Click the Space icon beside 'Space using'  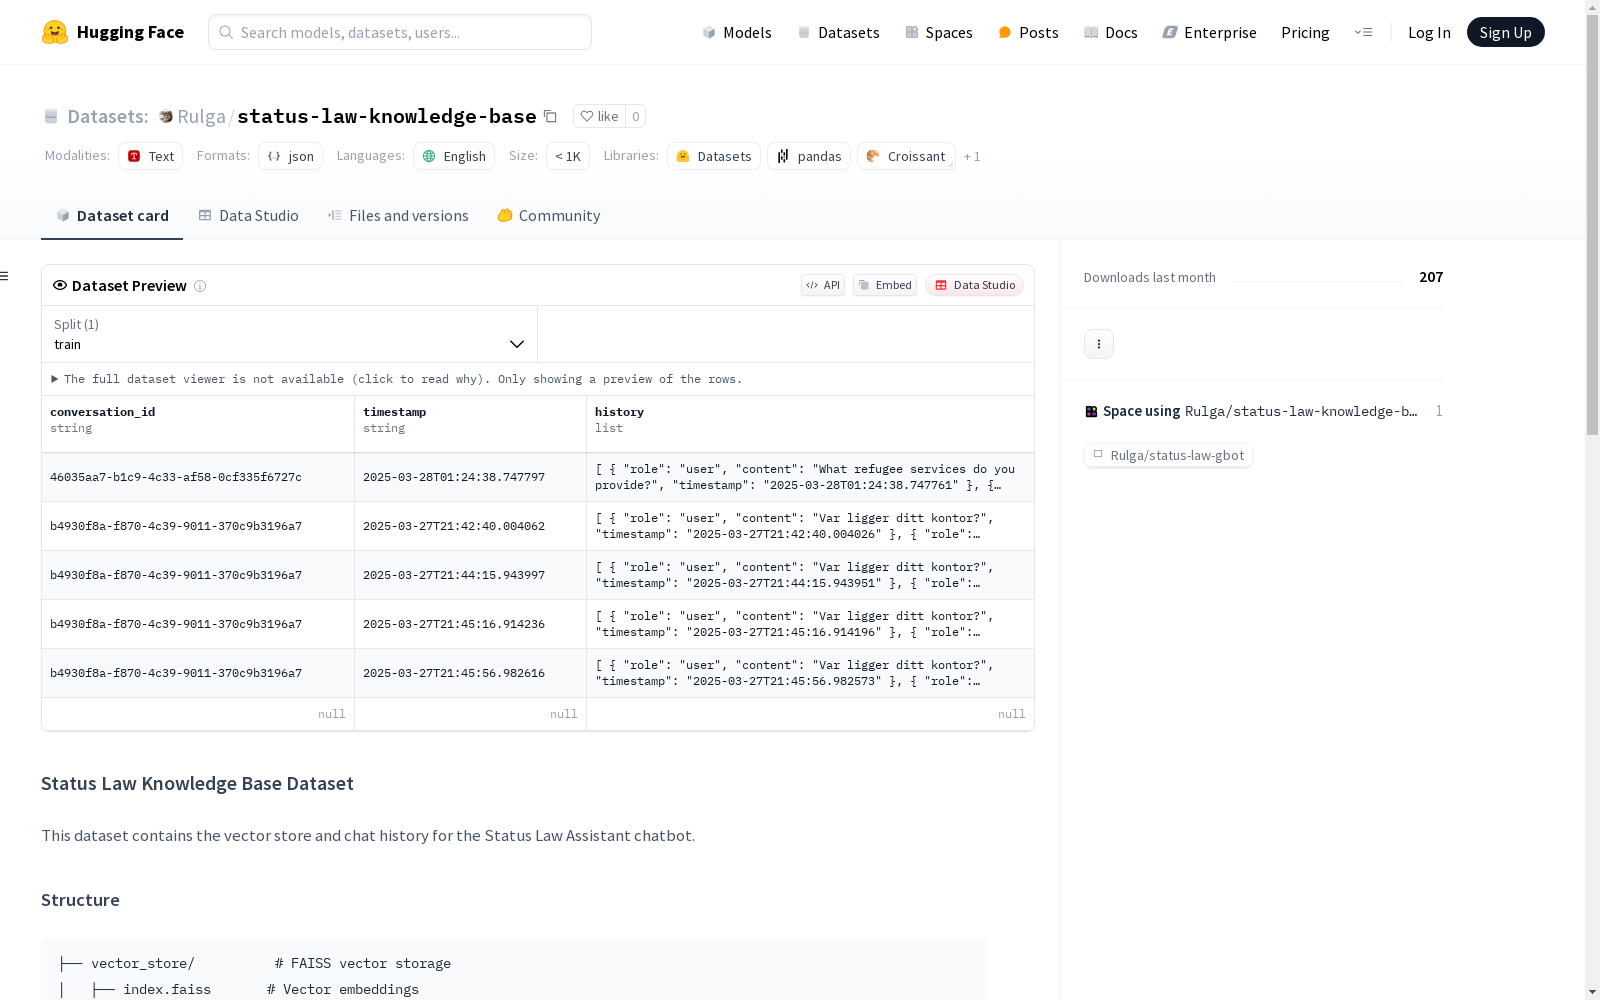(x=1091, y=411)
